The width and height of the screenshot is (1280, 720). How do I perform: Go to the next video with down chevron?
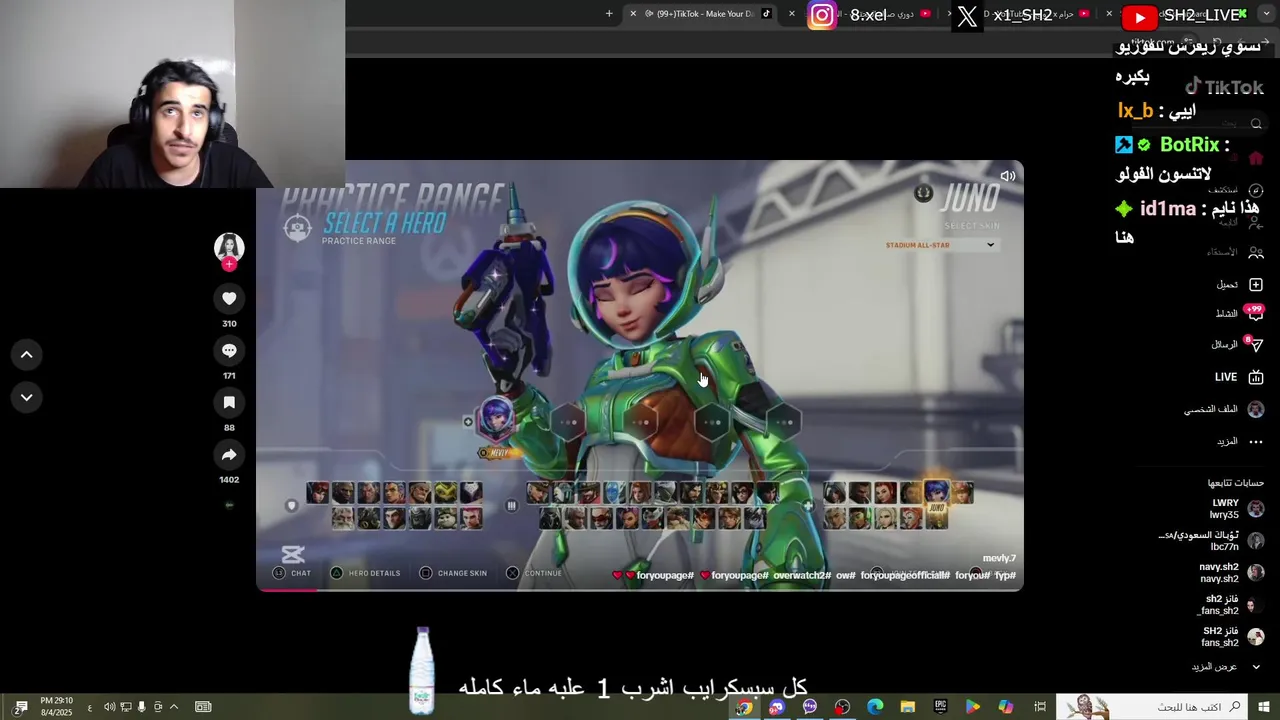coord(27,397)
